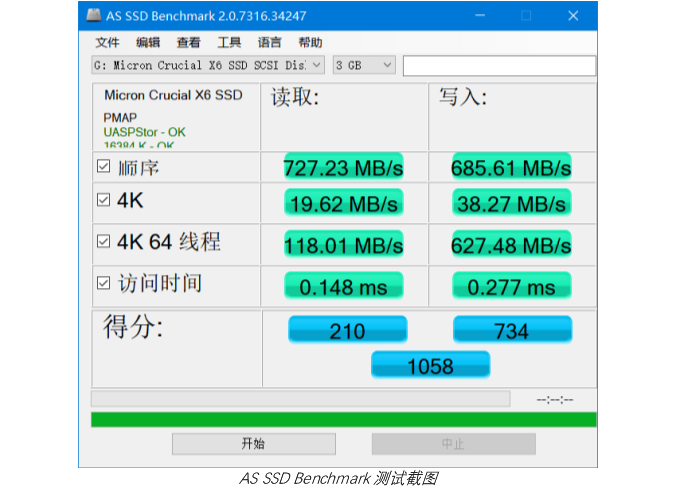
Task: Select the 727.23 MB/s sequential read result
Action: pos(344,167)
